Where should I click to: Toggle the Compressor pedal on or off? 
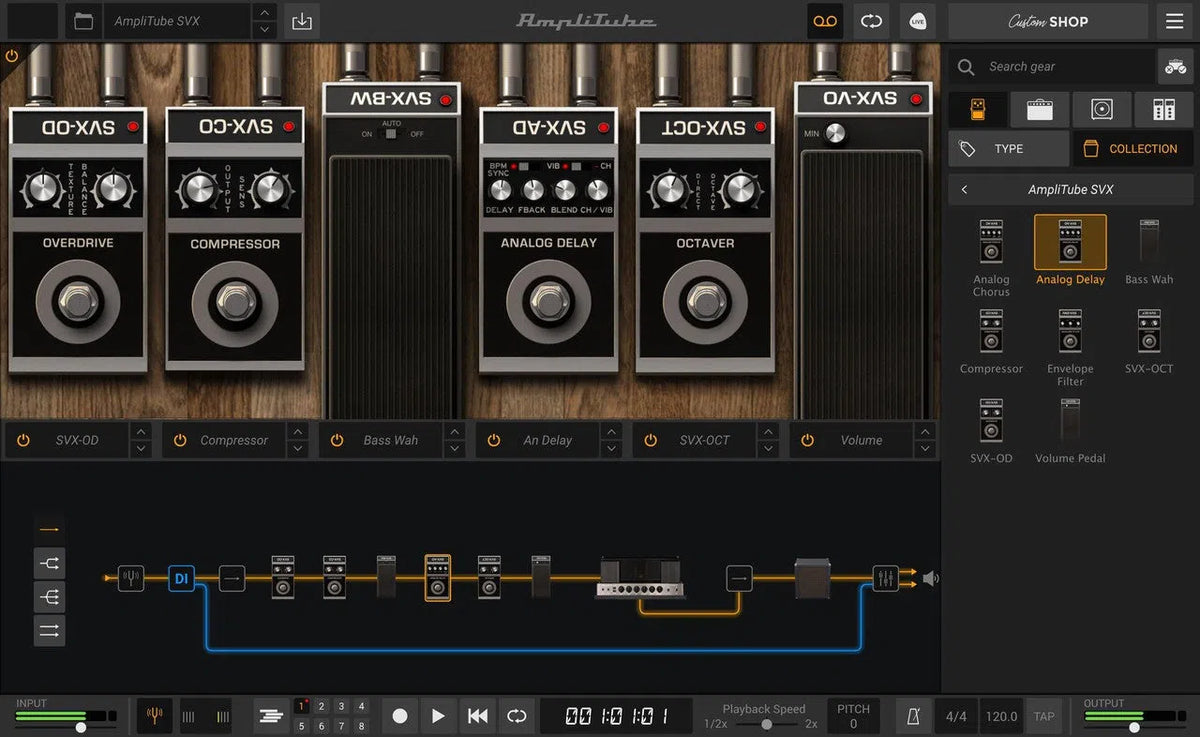click(x=179, y=440)
